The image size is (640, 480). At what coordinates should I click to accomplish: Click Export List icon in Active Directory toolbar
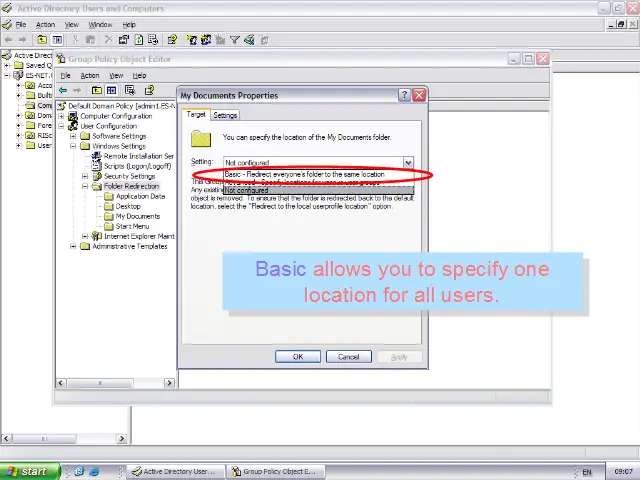point(153,40)
